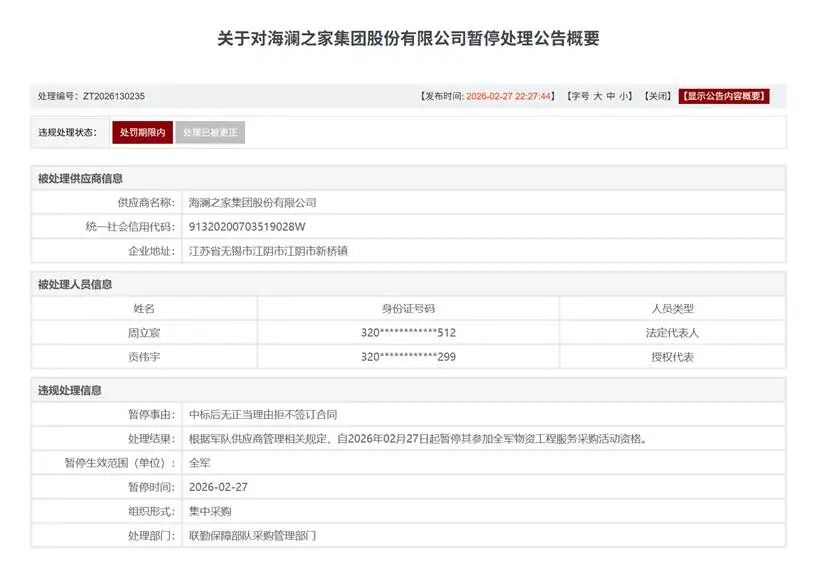Select the 处罚期限内 status tab
Viewport: 831px width, 563px height.
pos(143,132)
